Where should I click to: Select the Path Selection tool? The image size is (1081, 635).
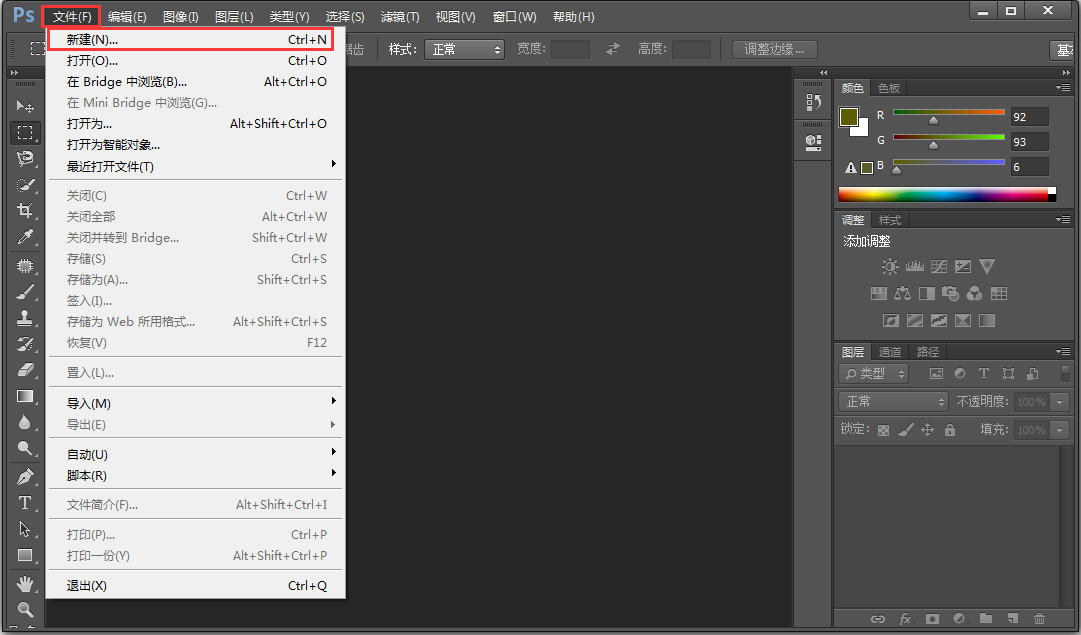coord(25,529)
